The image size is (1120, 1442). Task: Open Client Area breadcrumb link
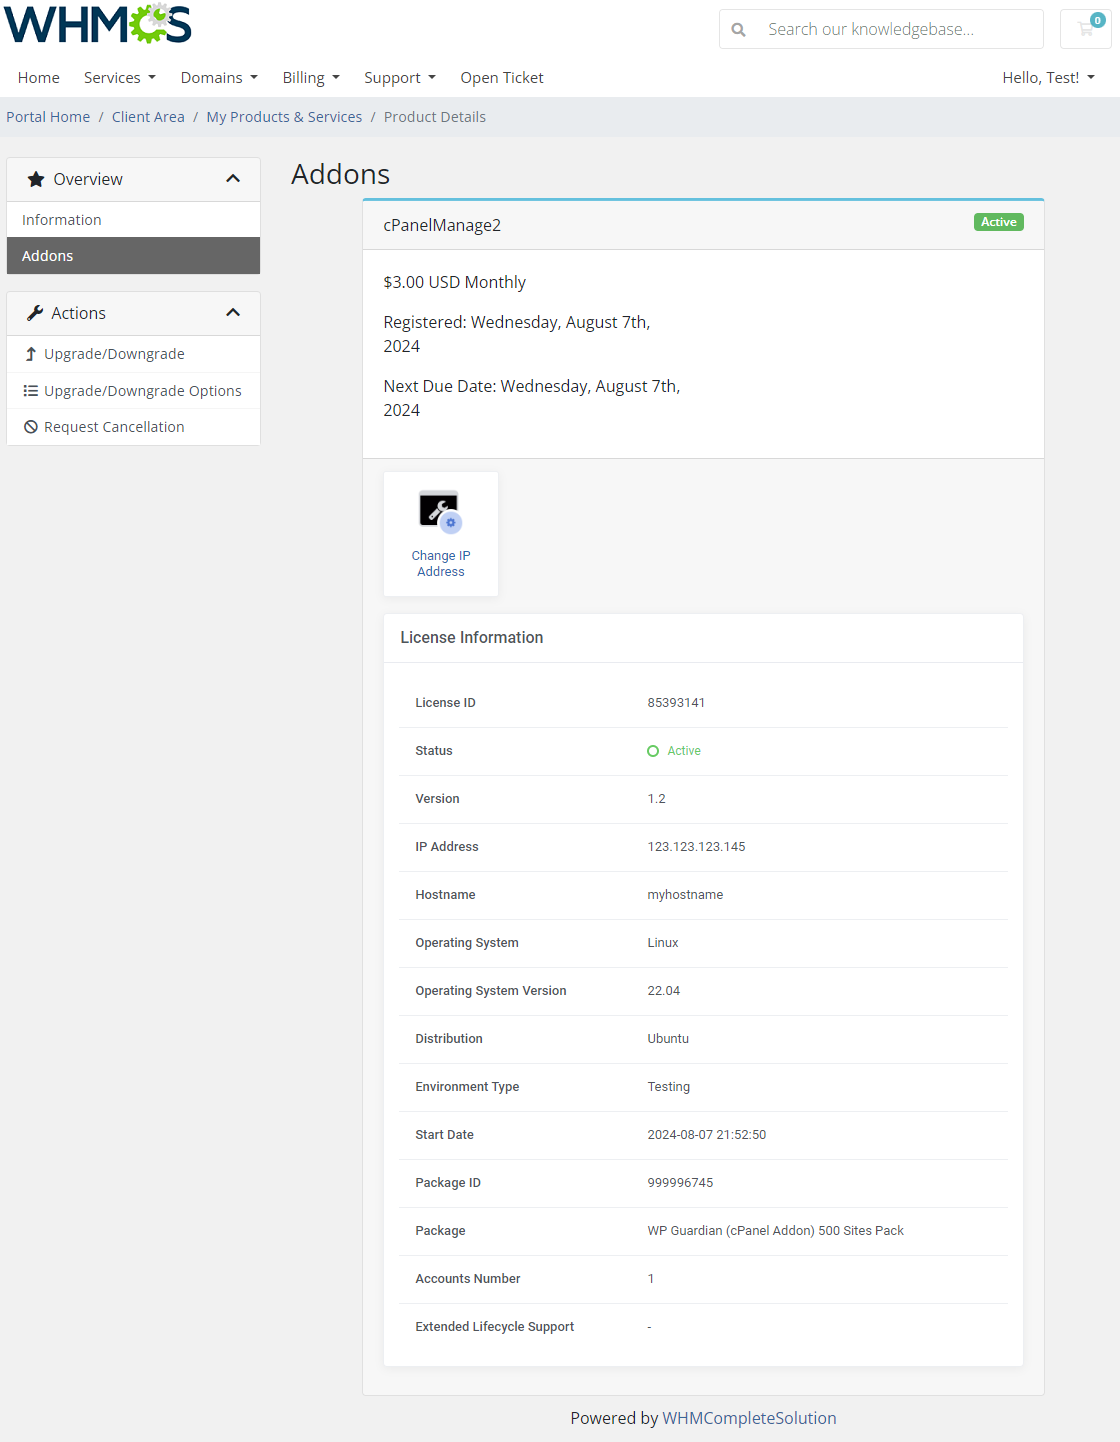pyautogui.click(x=148, y=117)
